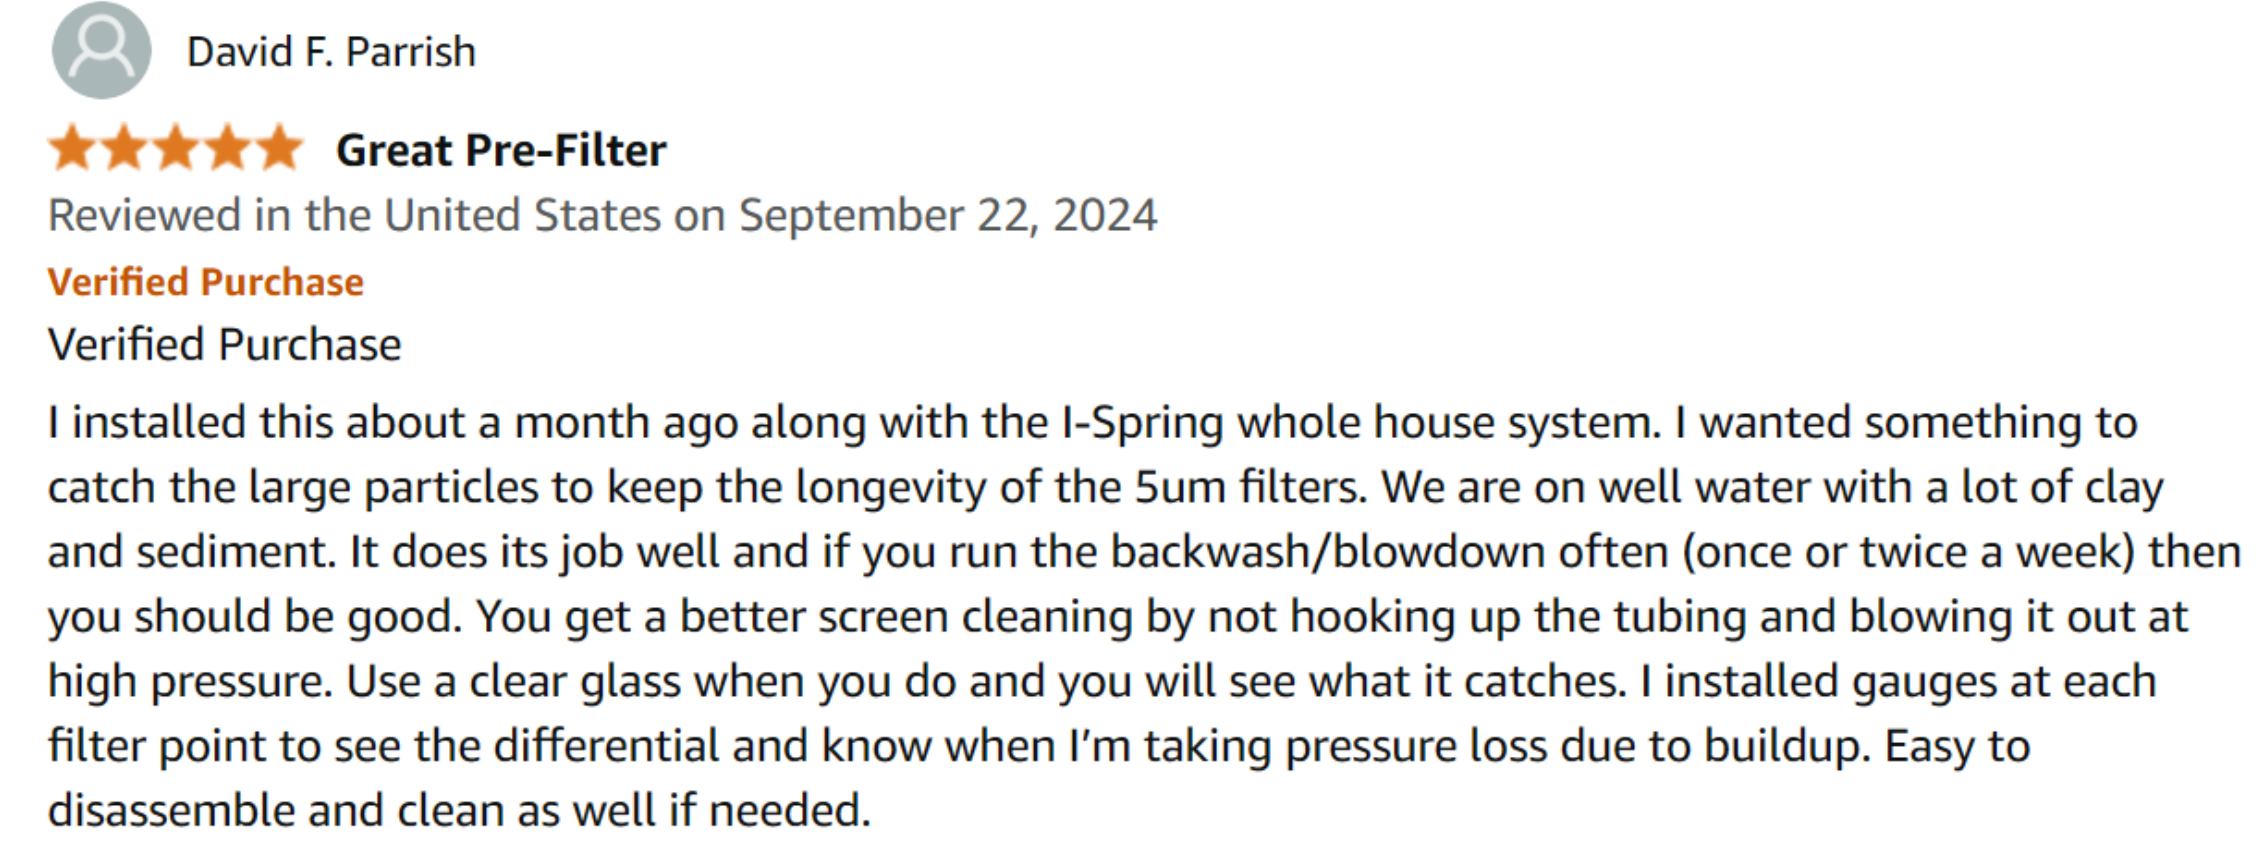This screenshot has width=2258, height=847.
Task: Open reviewer name David F. Parrish
Action: tap(331, 52)
